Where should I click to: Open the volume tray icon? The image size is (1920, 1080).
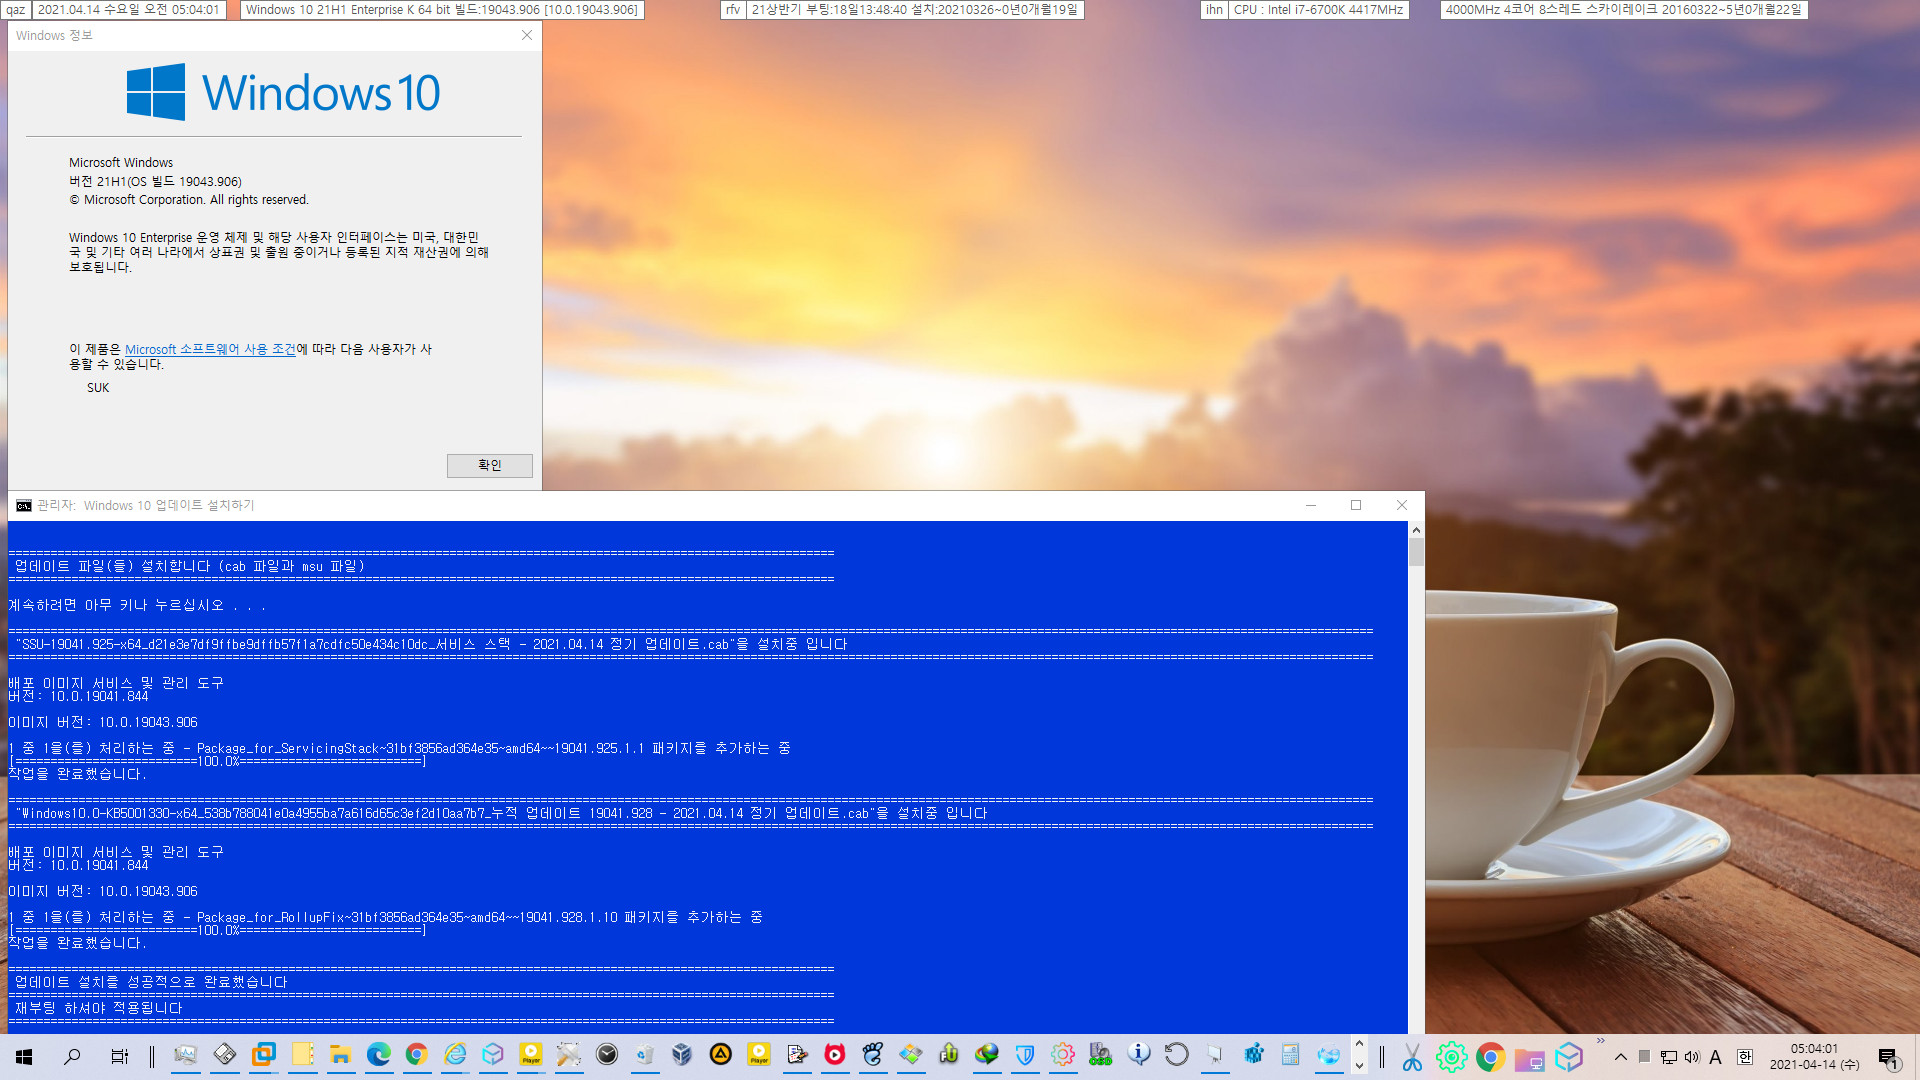point(1691,1057)
